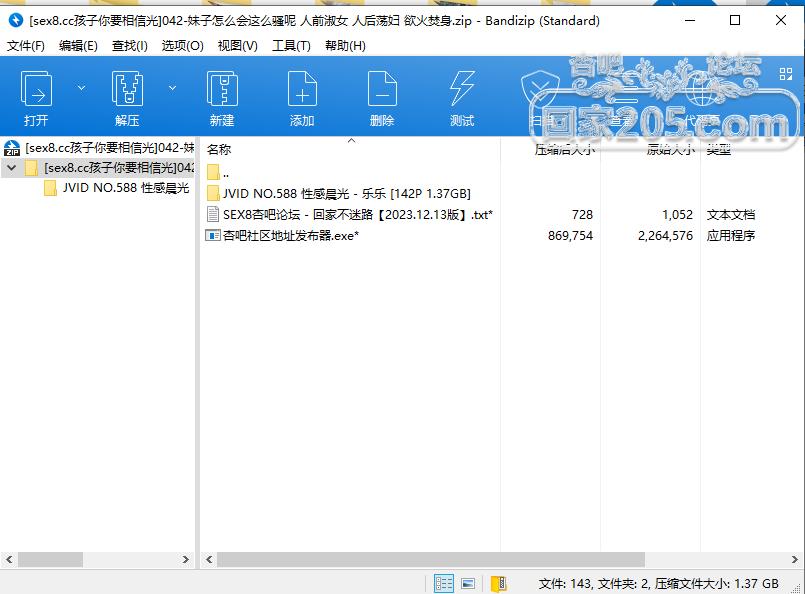Click the compressed size value 869,754
This screenshot has width=805, height=594.
[570, 236]
